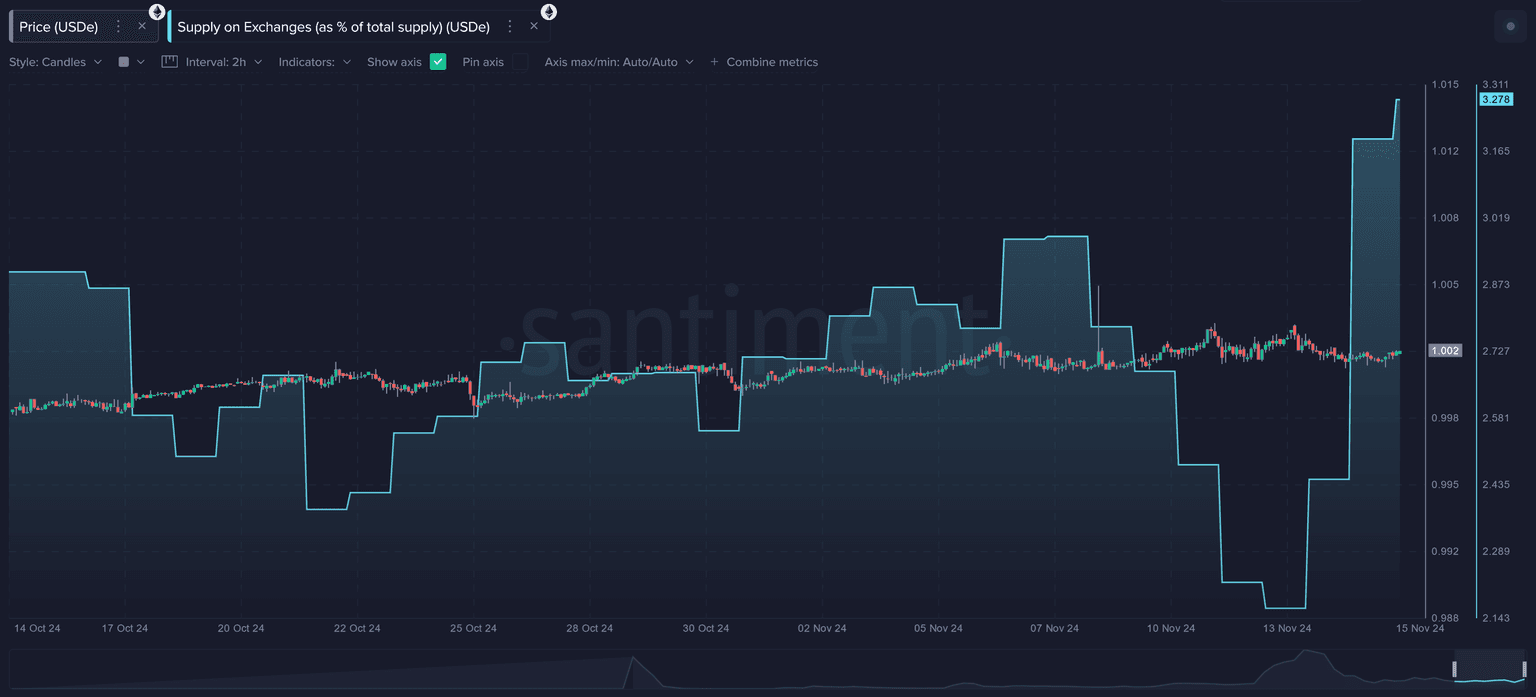Viewport: 1536px width, 697px height.
Task: Enable the Pin axis checkbox
Action: (520, 62)
